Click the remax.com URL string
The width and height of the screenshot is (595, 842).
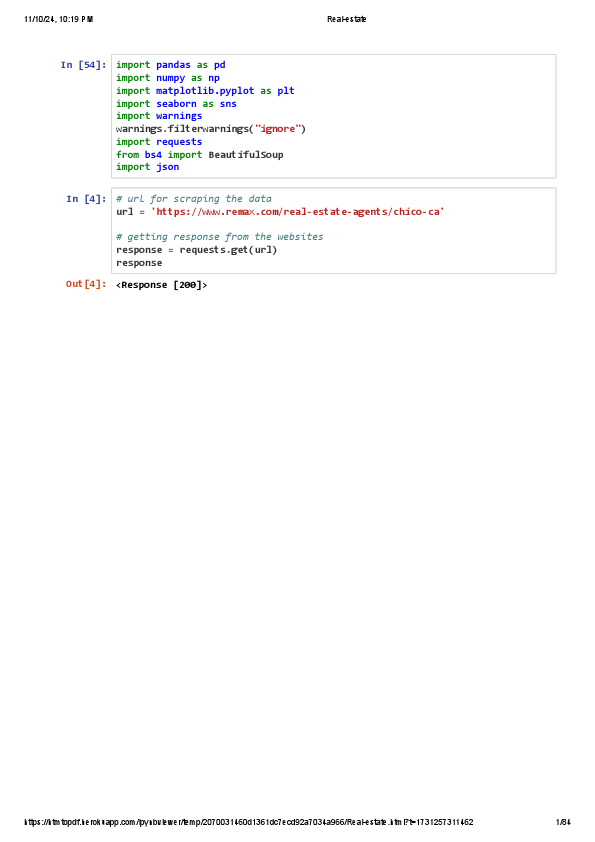[298, 212]
